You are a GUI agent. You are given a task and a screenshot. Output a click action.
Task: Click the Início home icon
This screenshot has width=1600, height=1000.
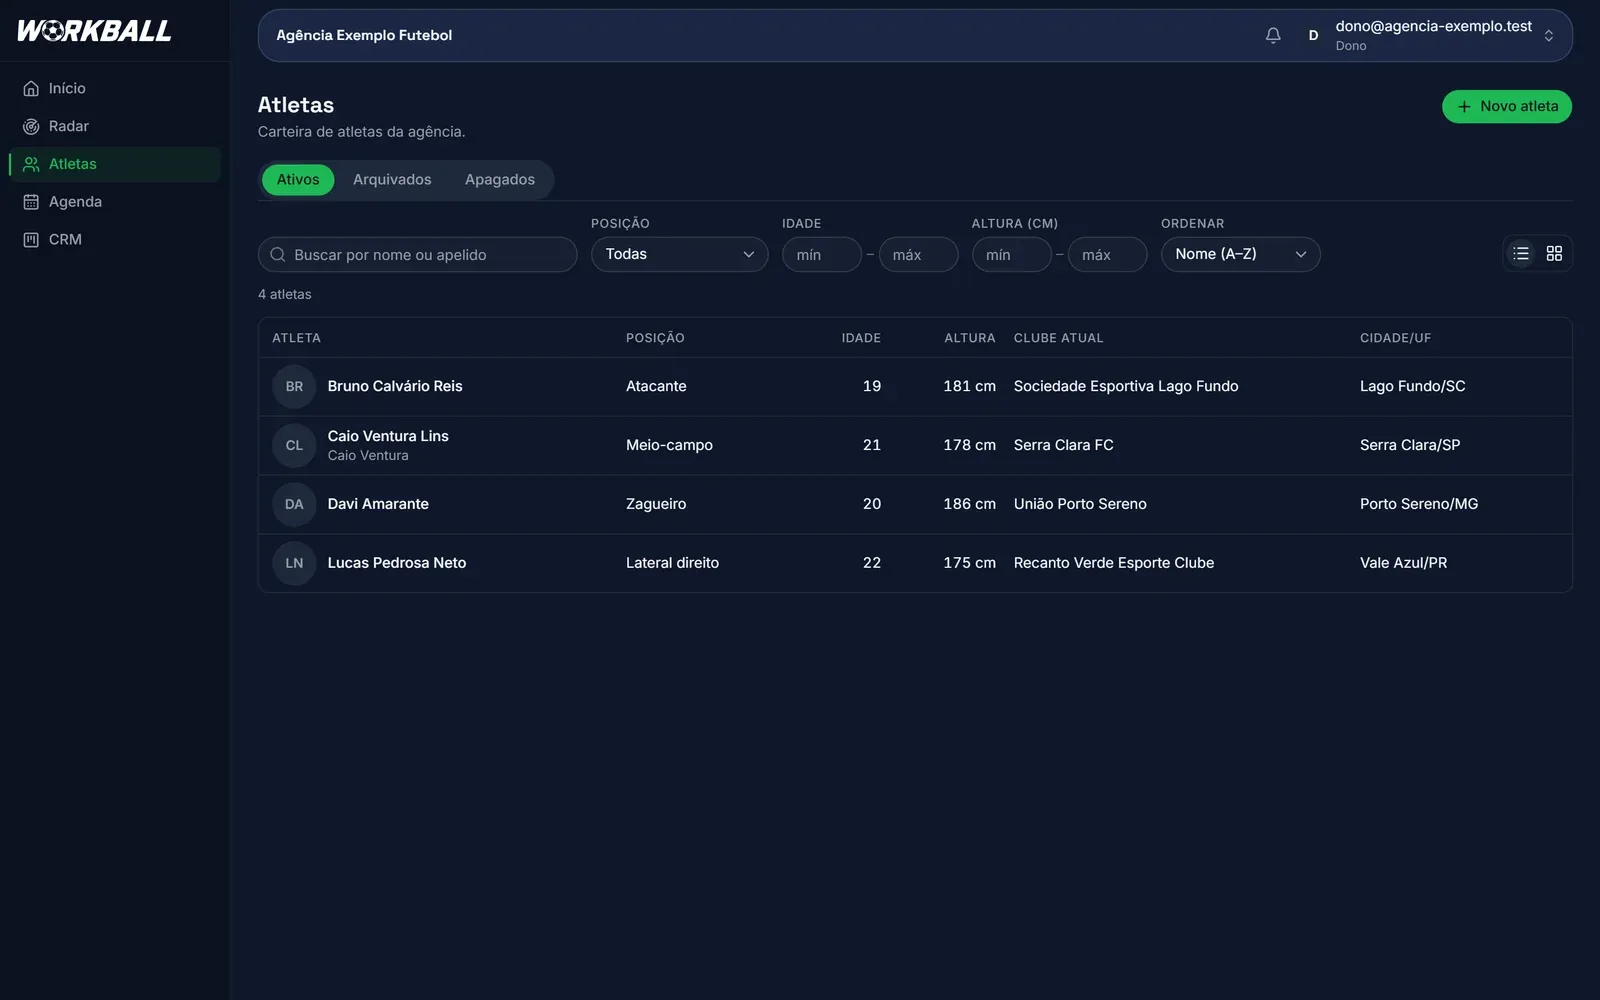coord(31,89)
